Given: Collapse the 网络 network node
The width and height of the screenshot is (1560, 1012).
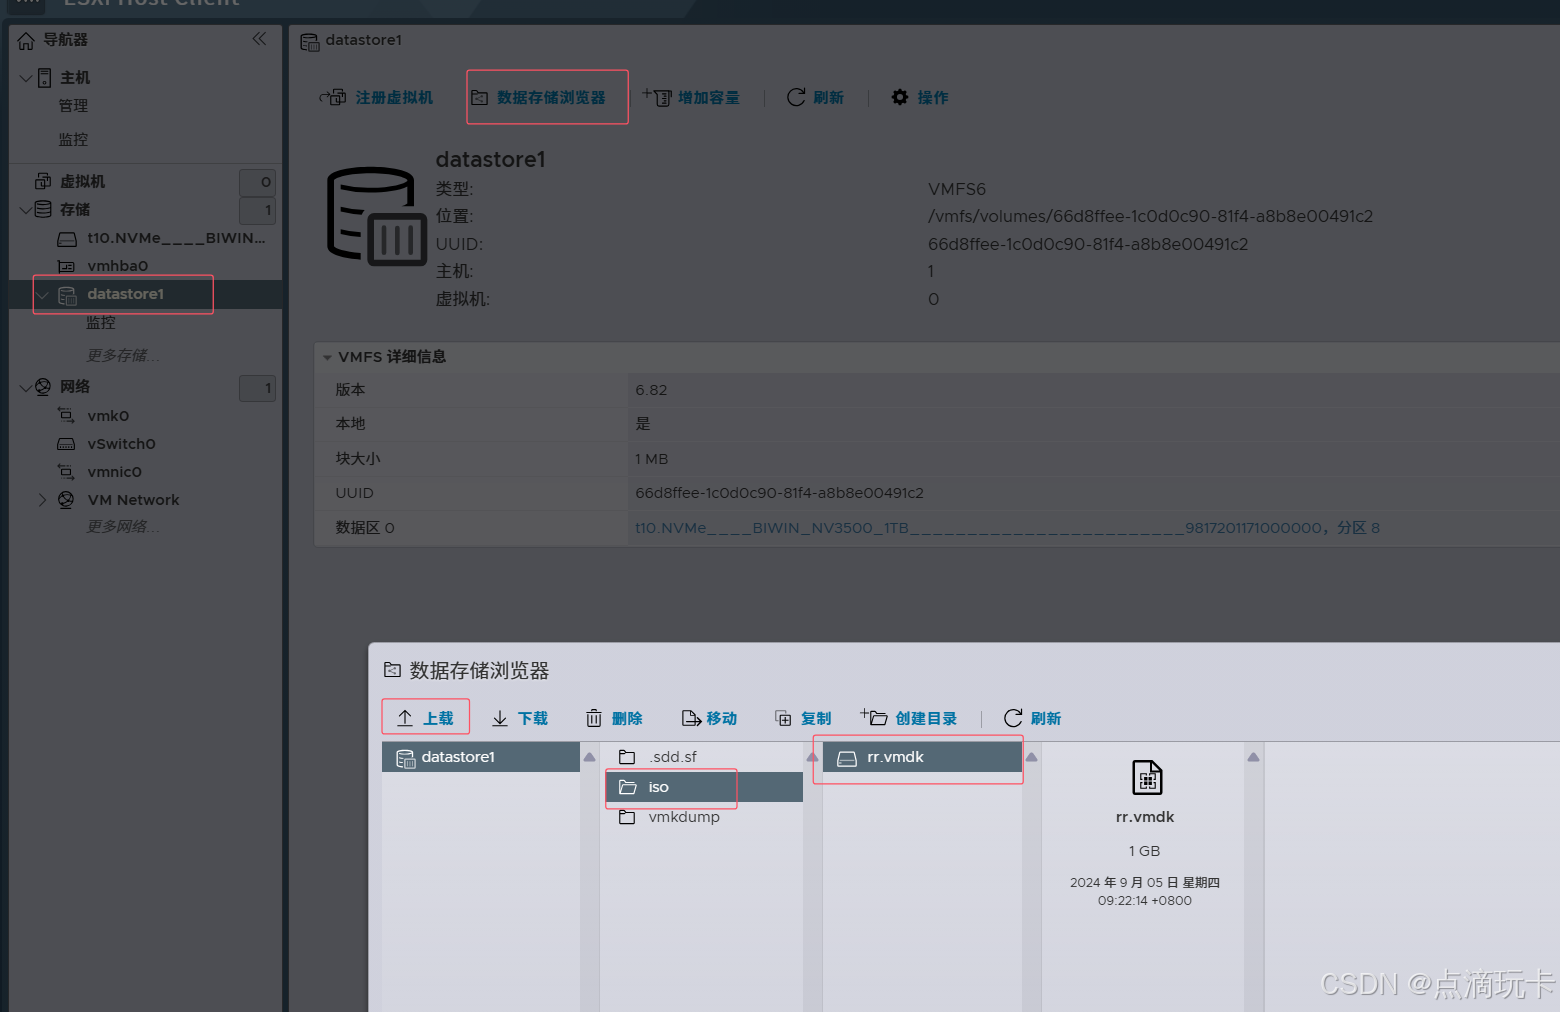Looking at the screenshot, I should pyautogui.click(x=25, y=387).
